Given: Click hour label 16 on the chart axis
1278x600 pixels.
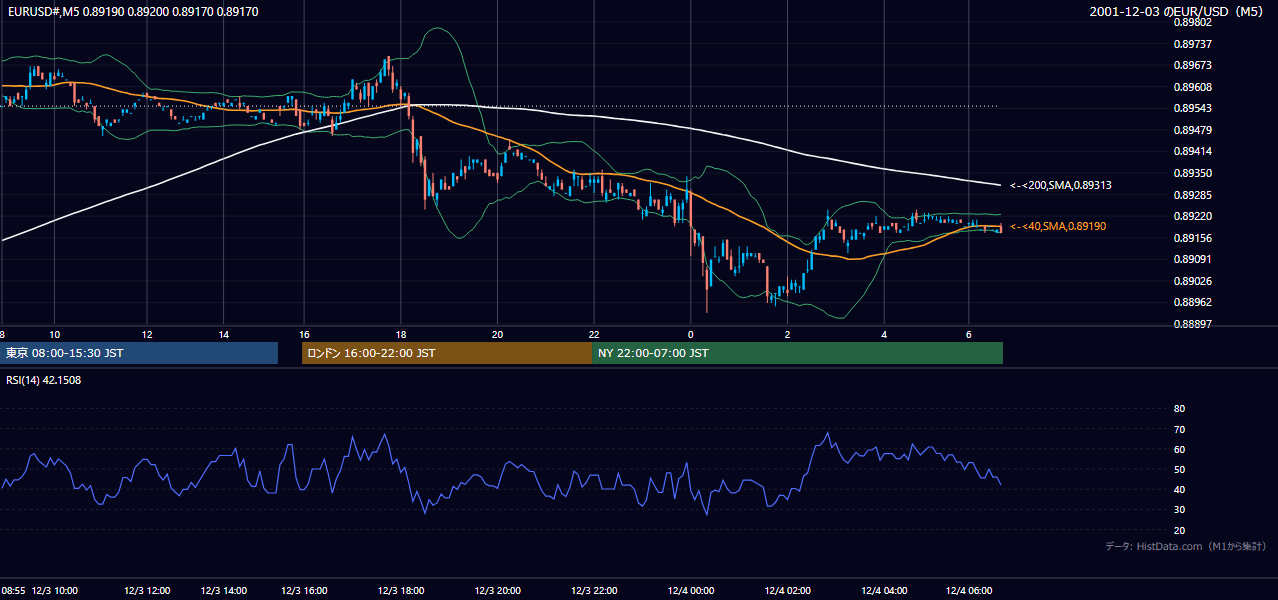Looking at the screenshot, I should point(304,334).
